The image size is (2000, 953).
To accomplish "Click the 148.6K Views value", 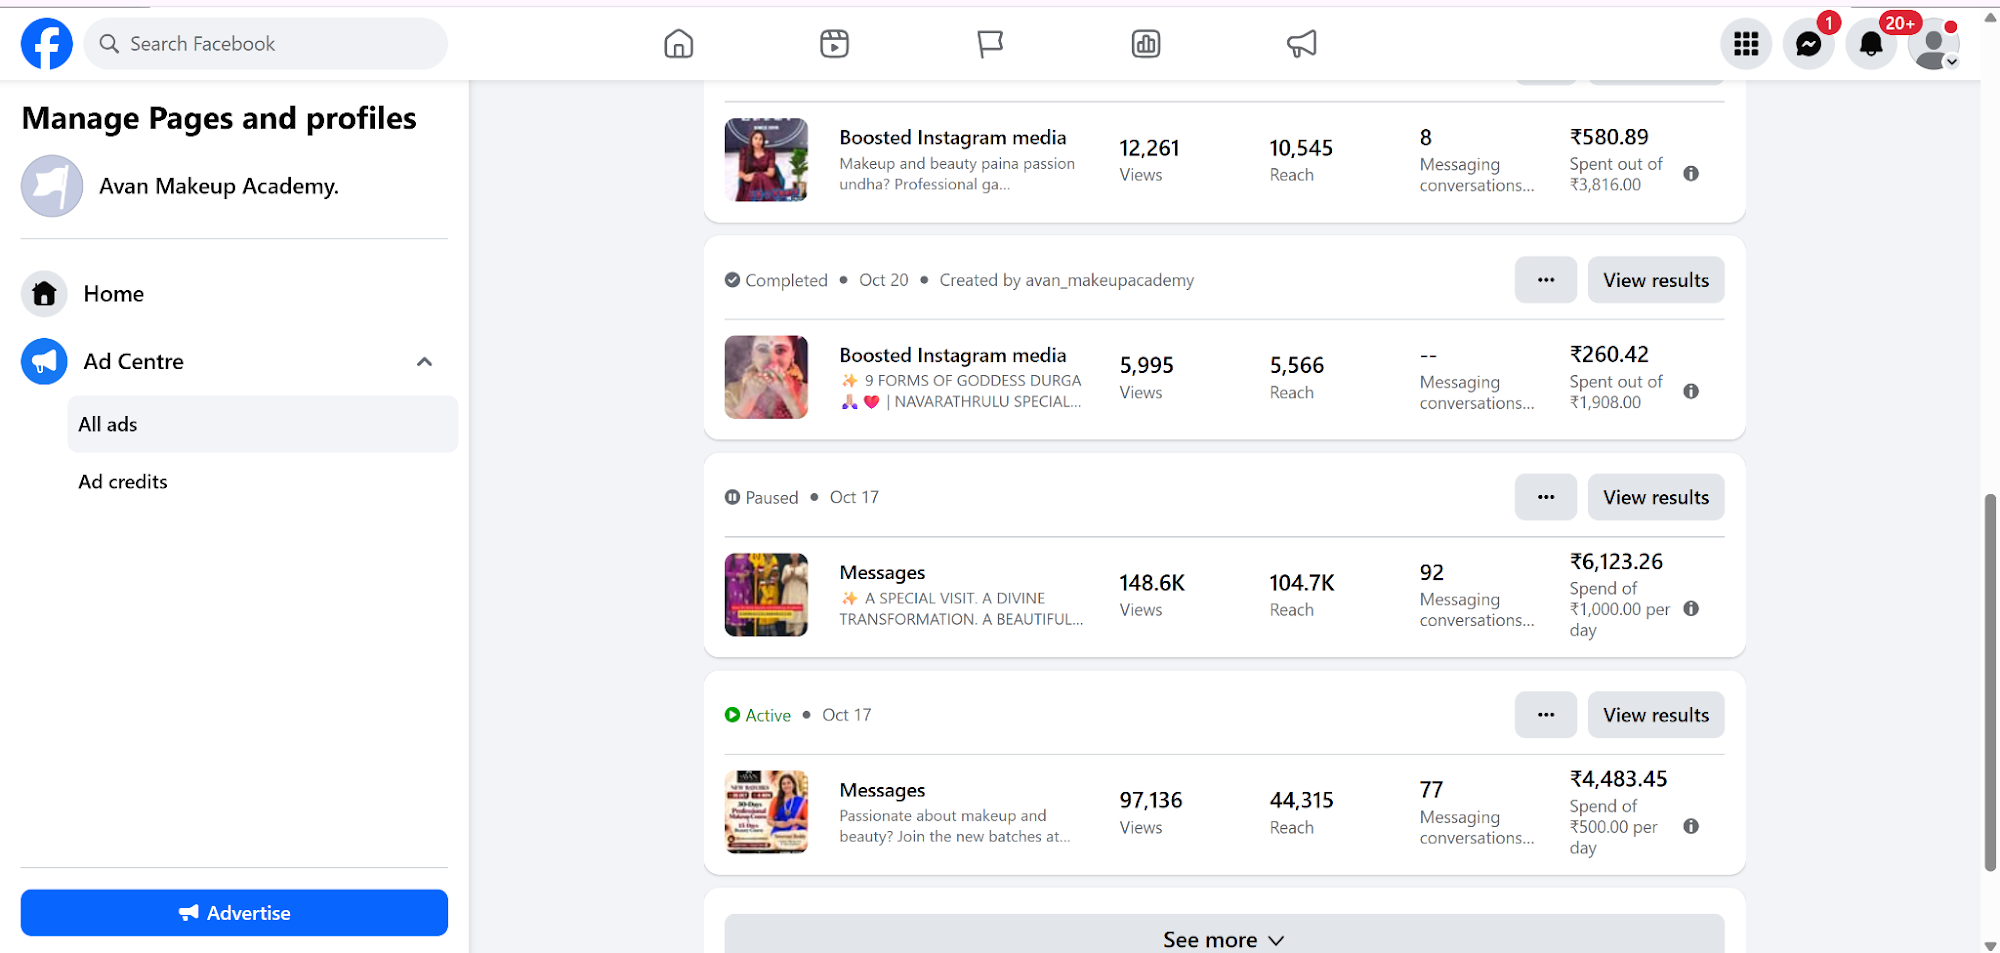I will click(x=1152, y=583).
